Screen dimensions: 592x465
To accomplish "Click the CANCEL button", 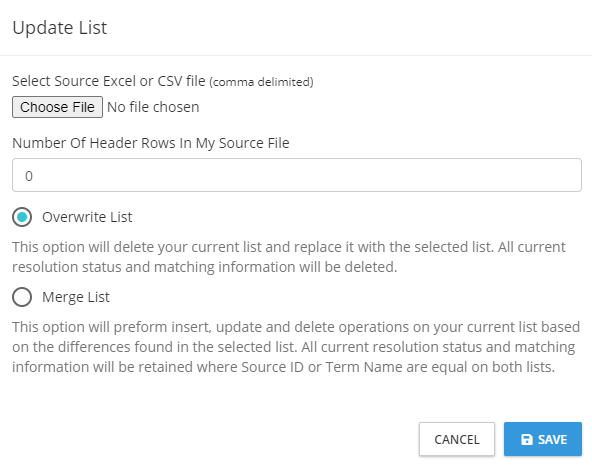I will tap(457, 439).
